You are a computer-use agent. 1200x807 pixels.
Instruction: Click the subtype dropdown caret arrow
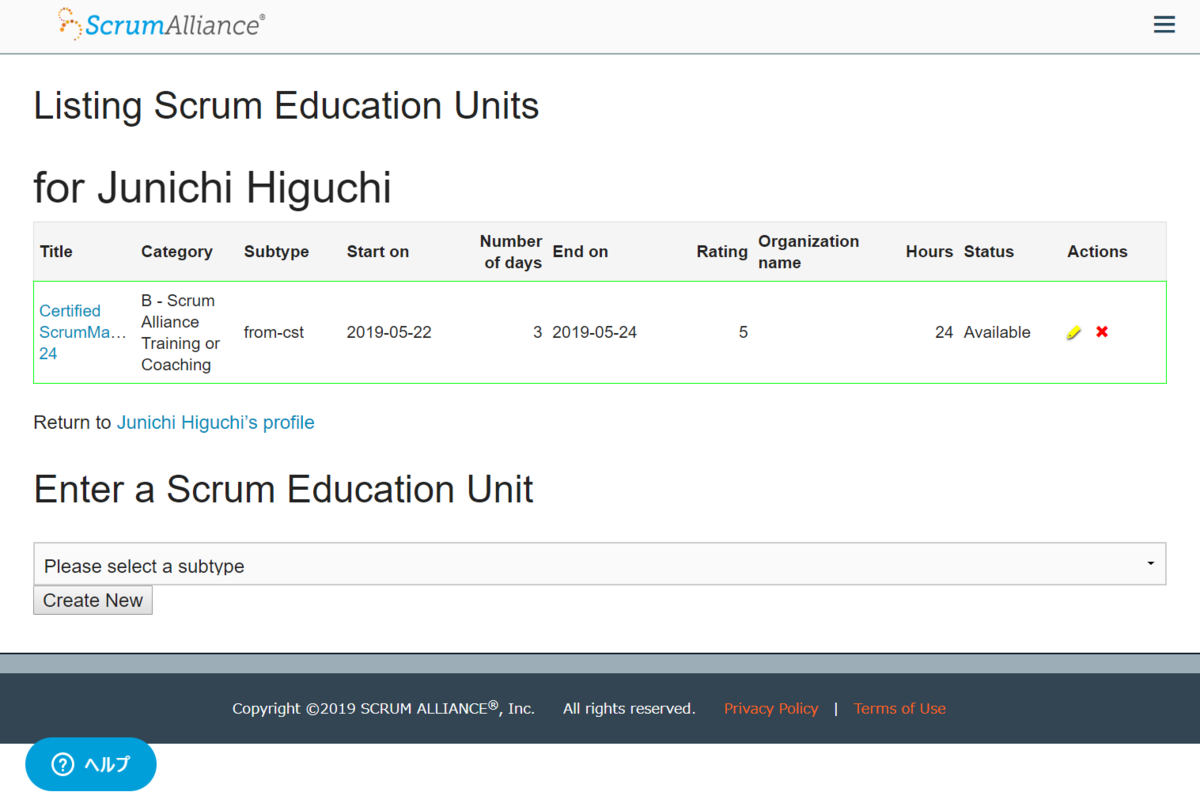(x=1149, y=563)
